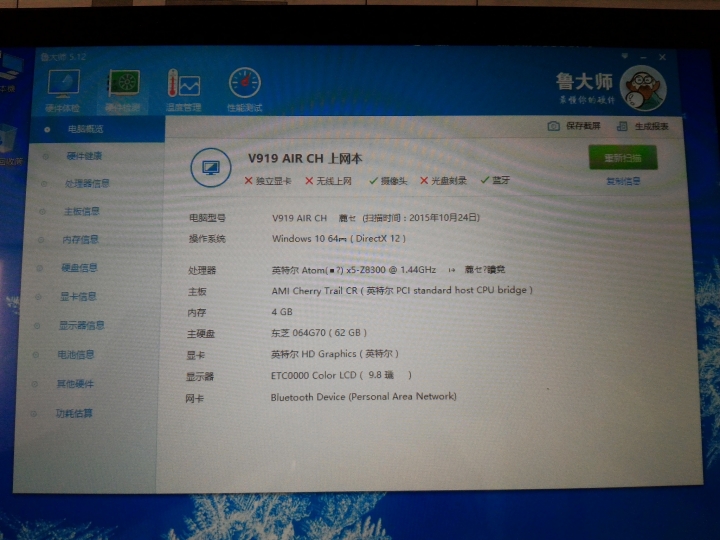The height and width of the screenshot is (540, 720).
Task: Open the 硬件体检 hardware checkup icon
Action: tap(63, 91)
